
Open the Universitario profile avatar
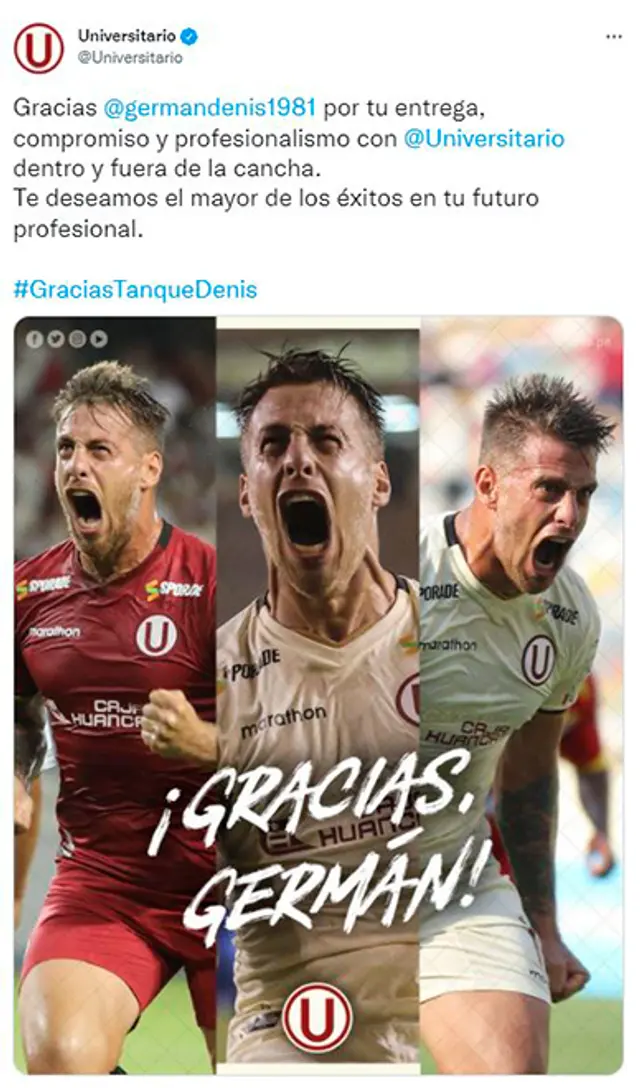38,48
